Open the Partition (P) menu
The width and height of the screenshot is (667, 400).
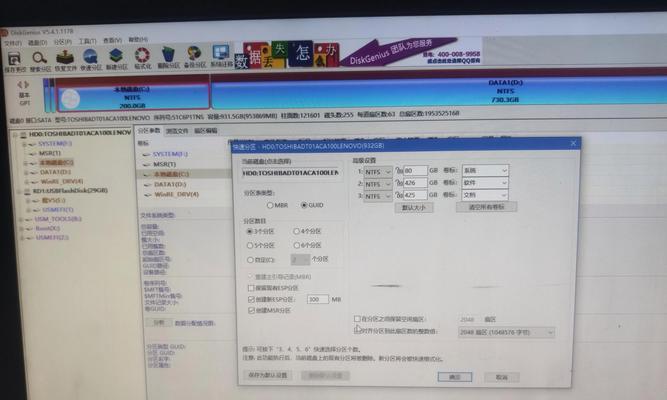[x=63, y=42]
